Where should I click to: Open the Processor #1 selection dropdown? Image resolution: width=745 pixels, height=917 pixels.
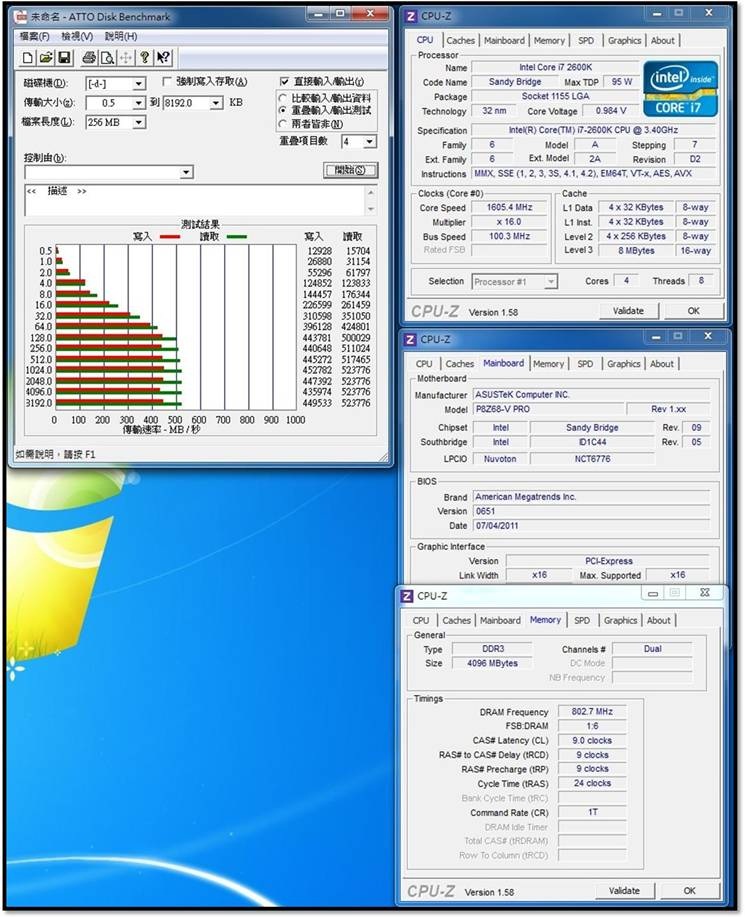(550, 282)
